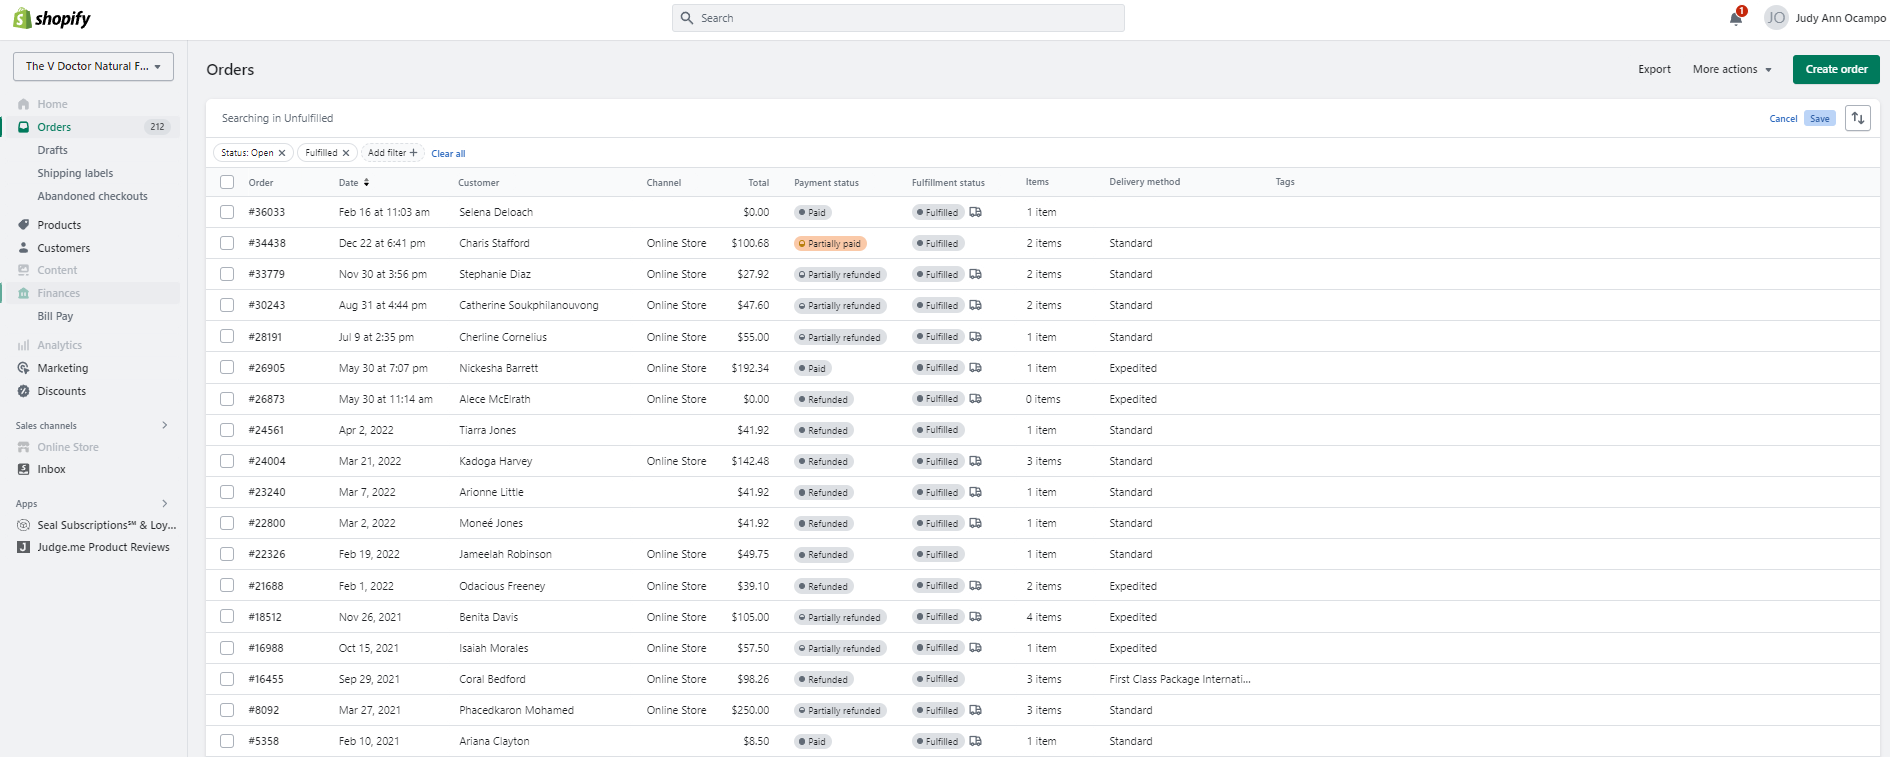
Task: Click the Refunded badge for order #21688
Action: [822, 586]
